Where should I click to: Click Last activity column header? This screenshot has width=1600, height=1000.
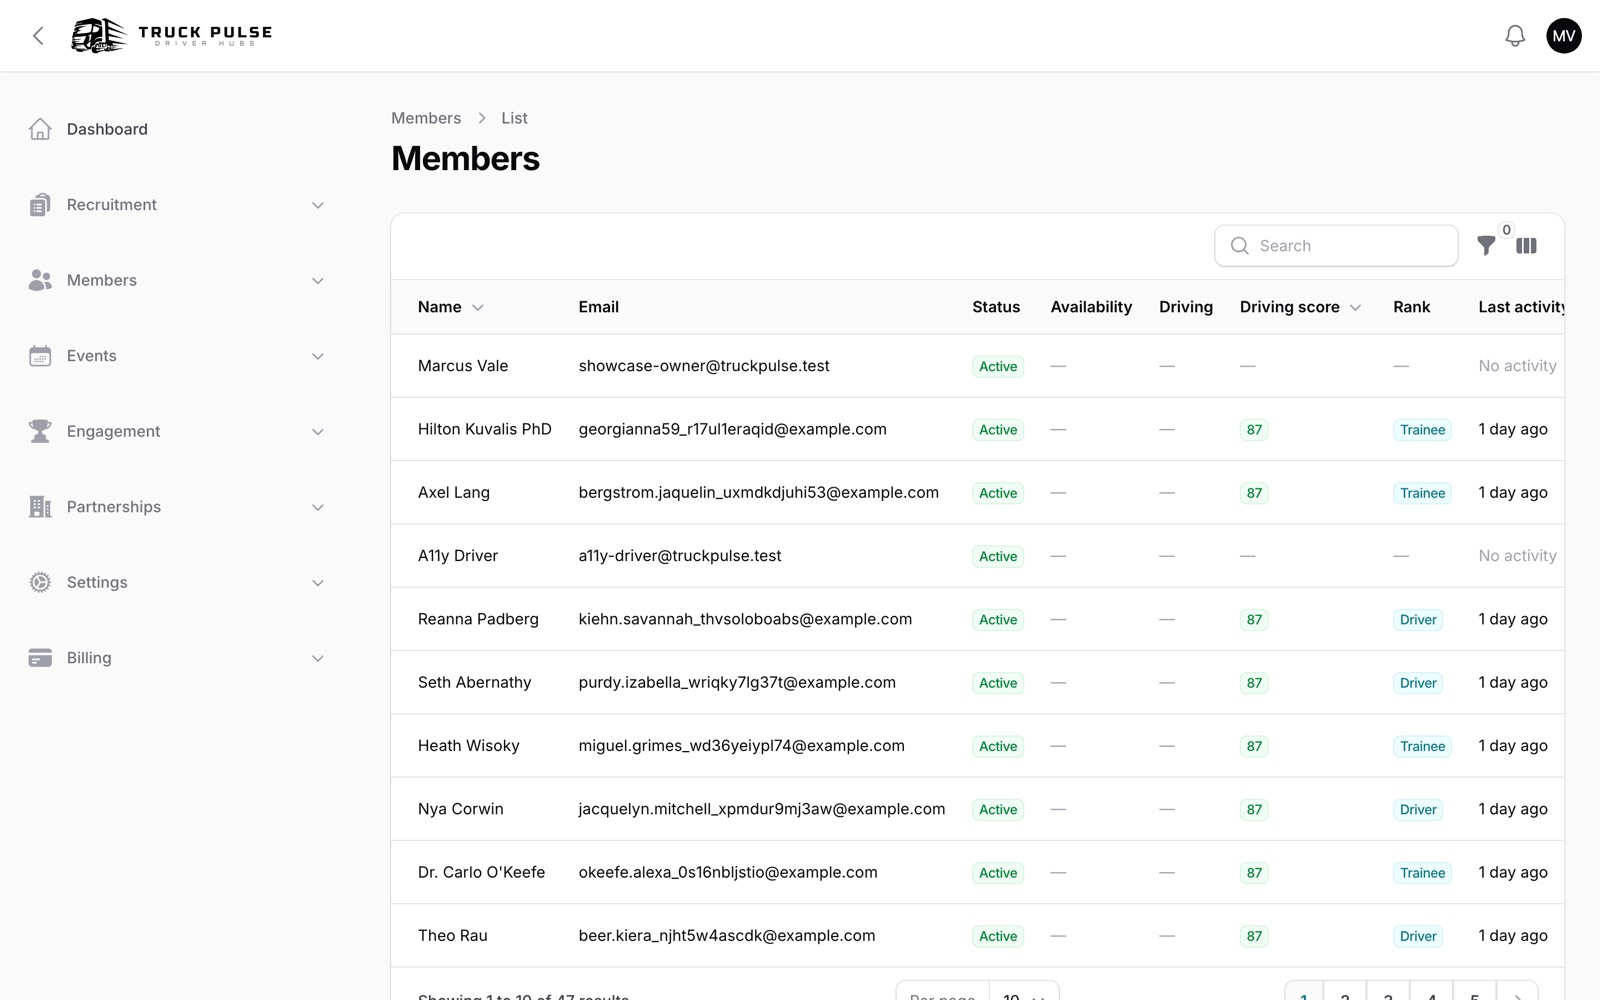tap(1521, 307)
